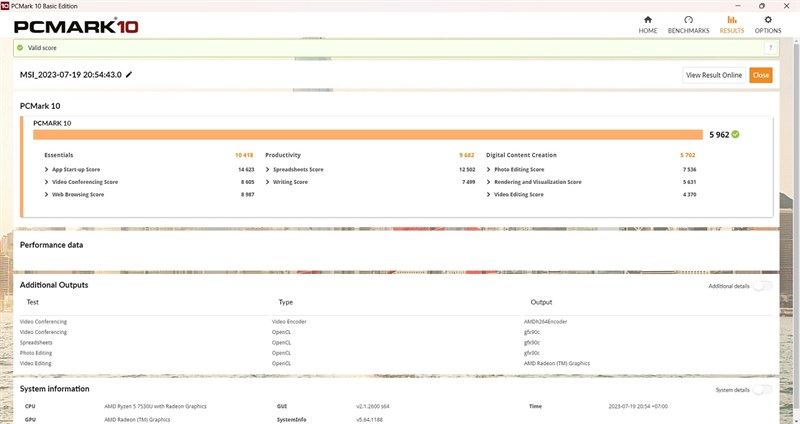800x424 pixels.
Task: Click the Productivity score 9 682
Action: 466,155
